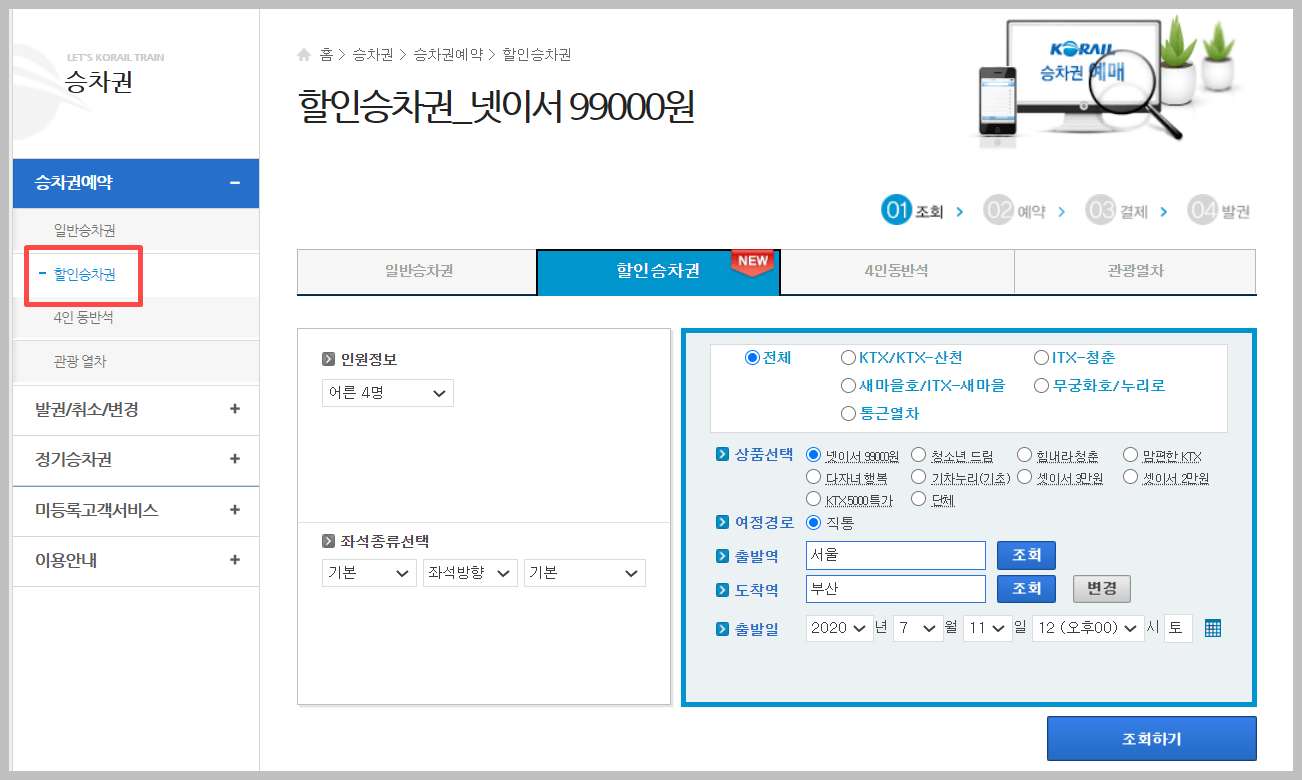Click 조회 button next to arrival station
This screenshot has height=780, width=1302.
tap(1026, 589)
